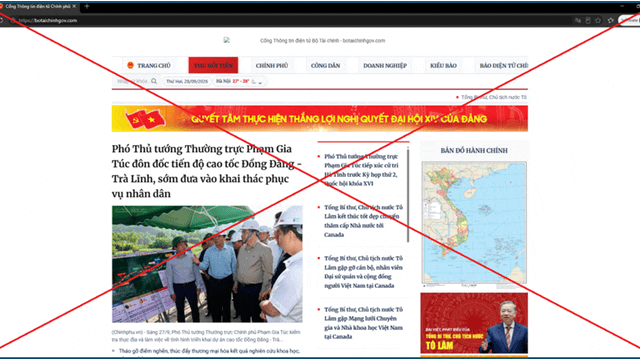Click the page reload icon
This screenshot has height=360, width=640.
pos(2,20)
